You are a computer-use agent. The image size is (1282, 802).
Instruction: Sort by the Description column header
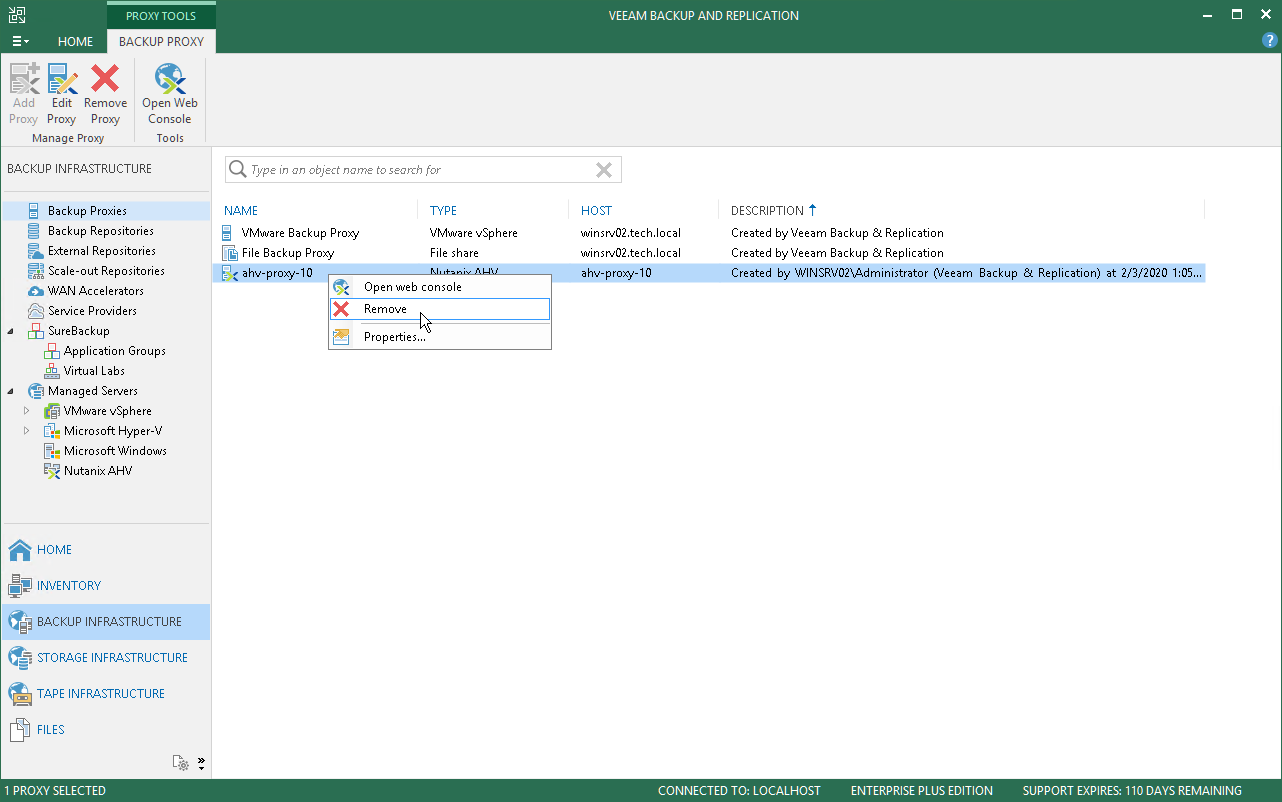click(x=767, y=211)
